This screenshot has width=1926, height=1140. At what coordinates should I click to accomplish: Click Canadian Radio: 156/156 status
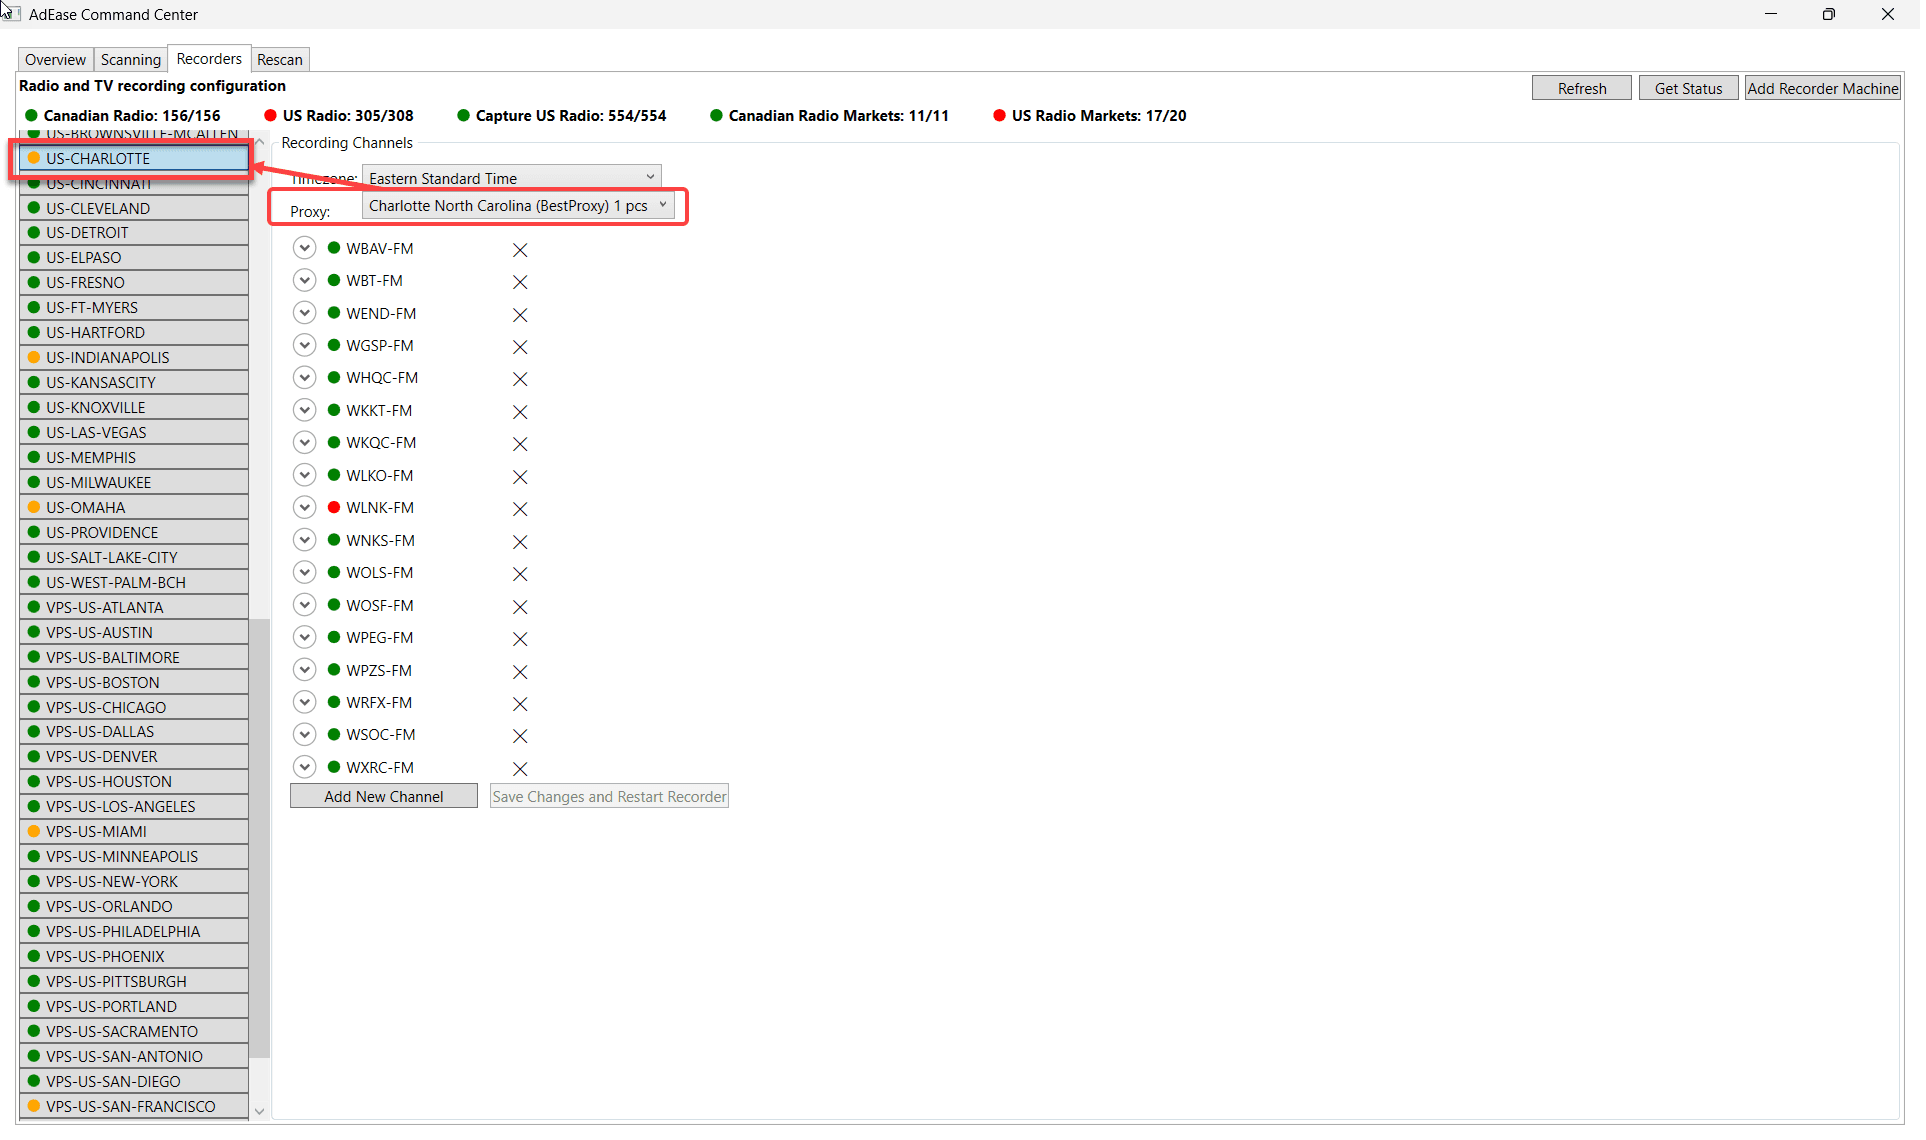[x=123, y=116]
